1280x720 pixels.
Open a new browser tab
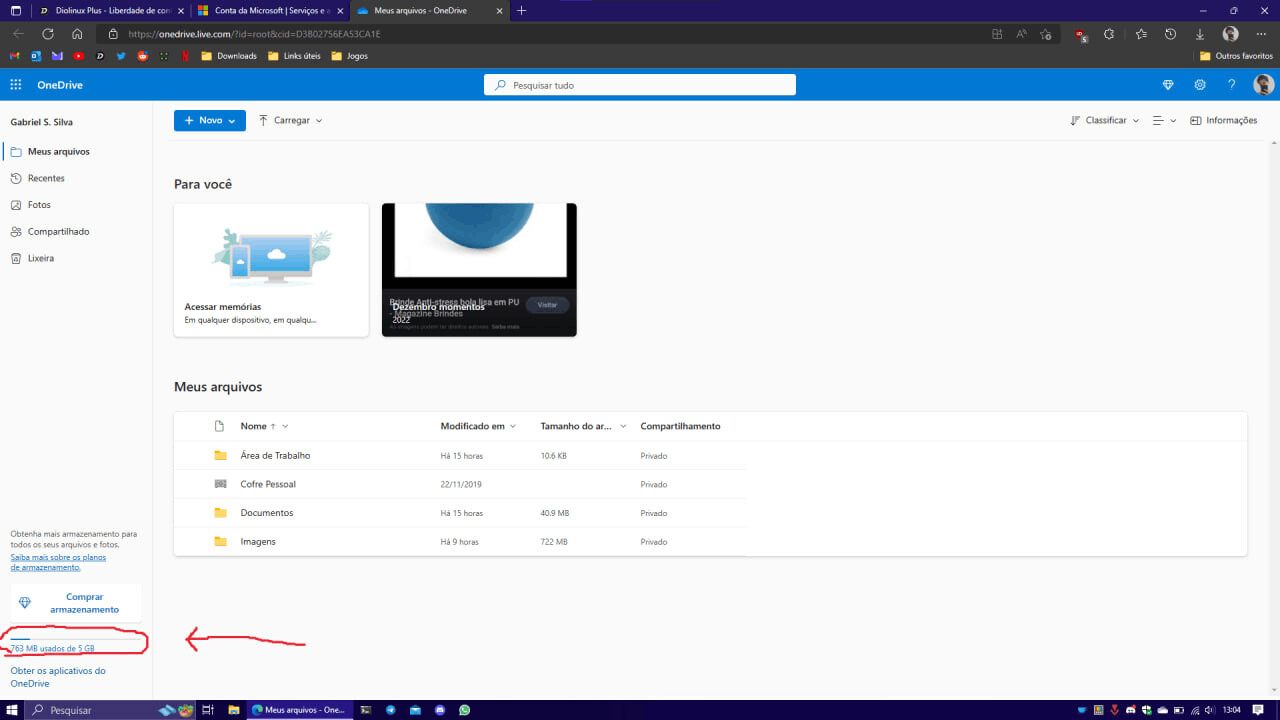tap(521, 10)
